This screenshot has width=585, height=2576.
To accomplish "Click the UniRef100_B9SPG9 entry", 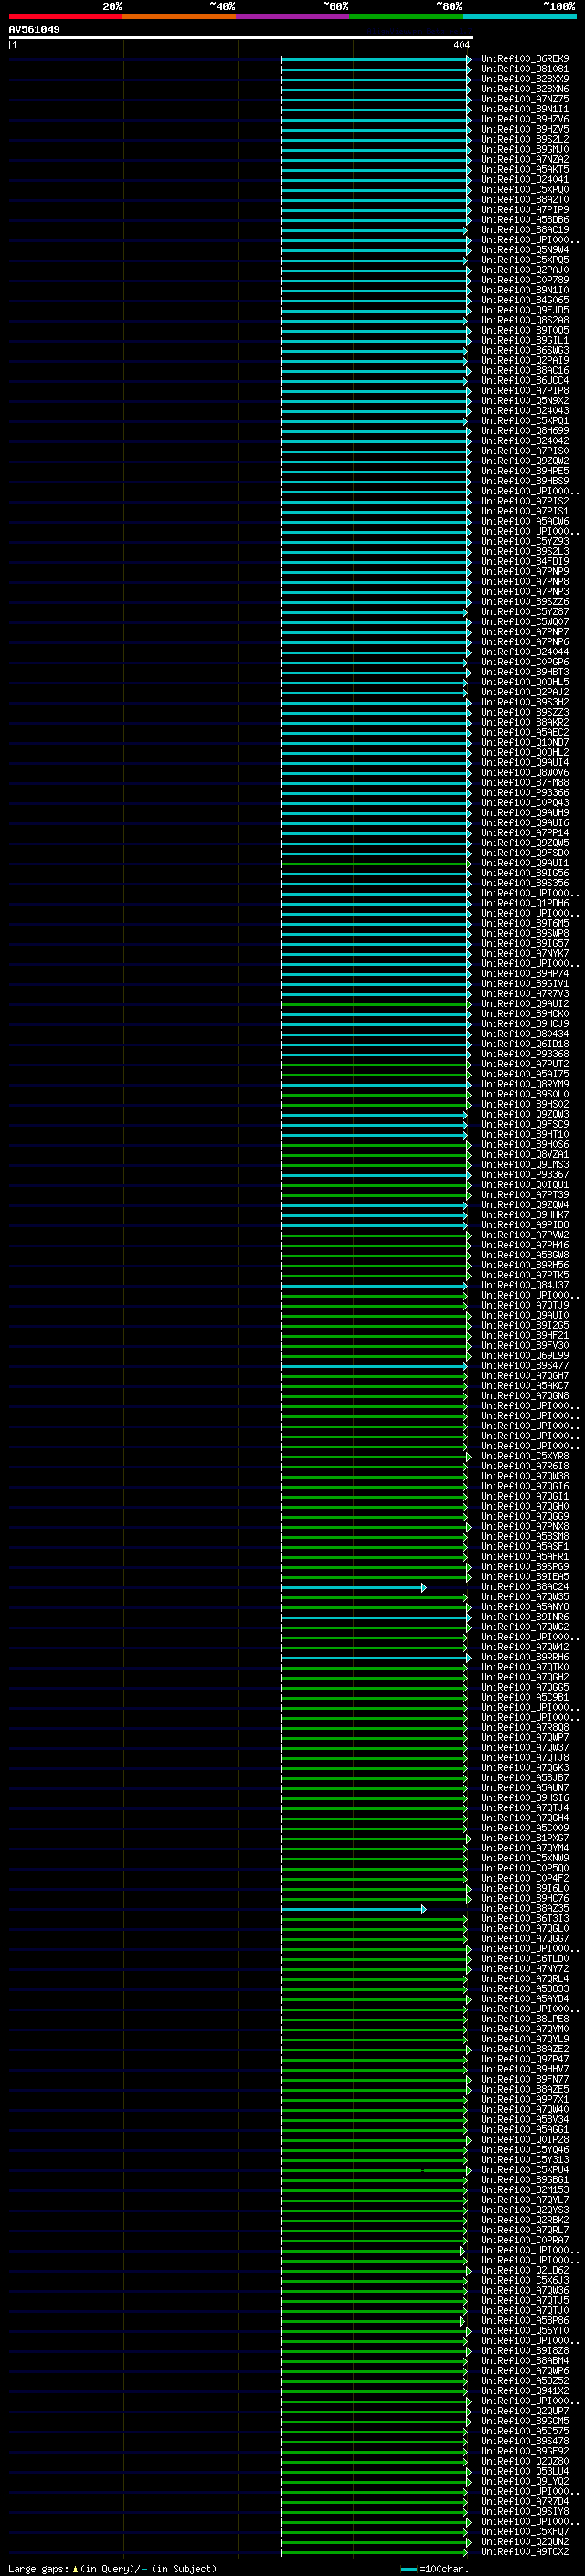I will click(x=525, y=1567).
